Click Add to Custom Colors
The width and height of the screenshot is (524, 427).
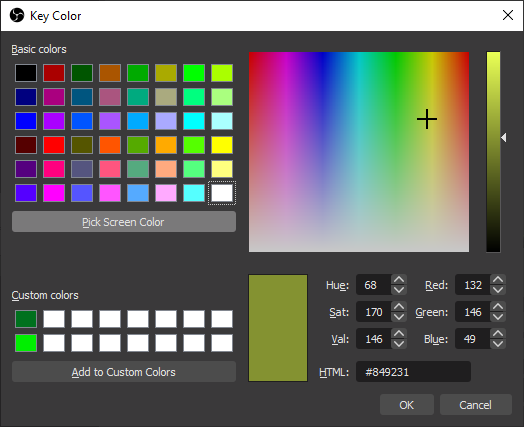[x=124, y=372]
